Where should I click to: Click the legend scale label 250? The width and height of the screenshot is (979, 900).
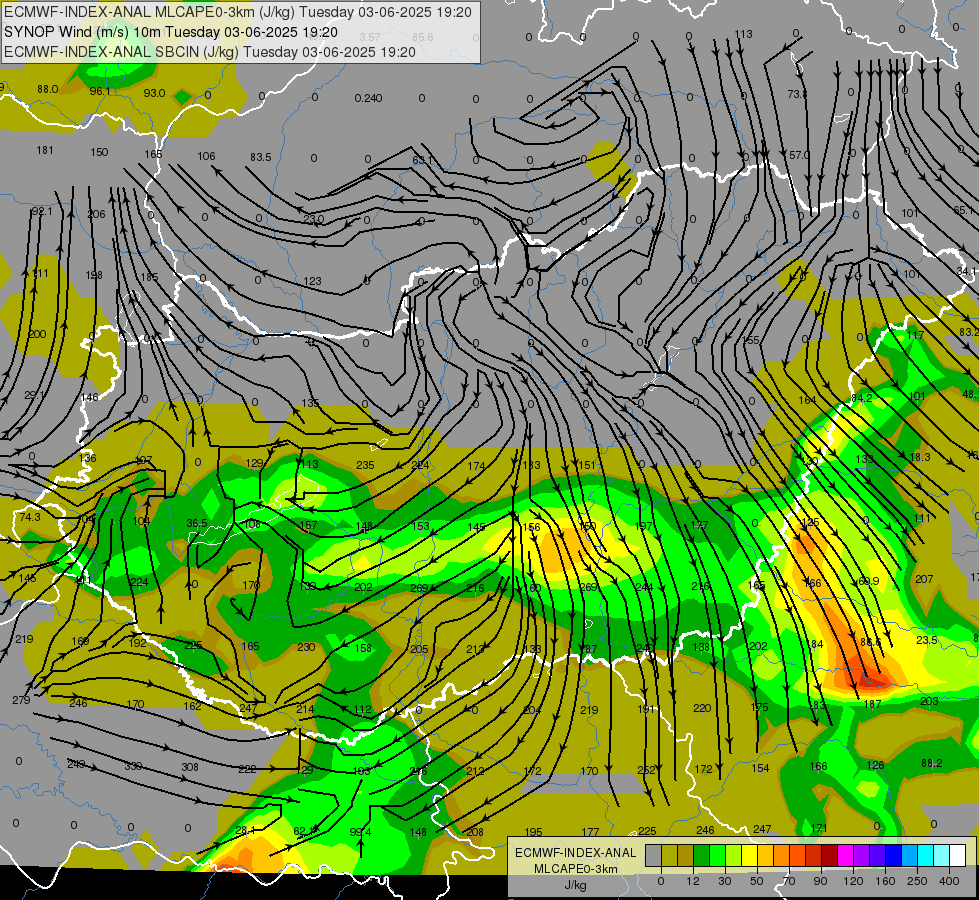click(917, 881)
